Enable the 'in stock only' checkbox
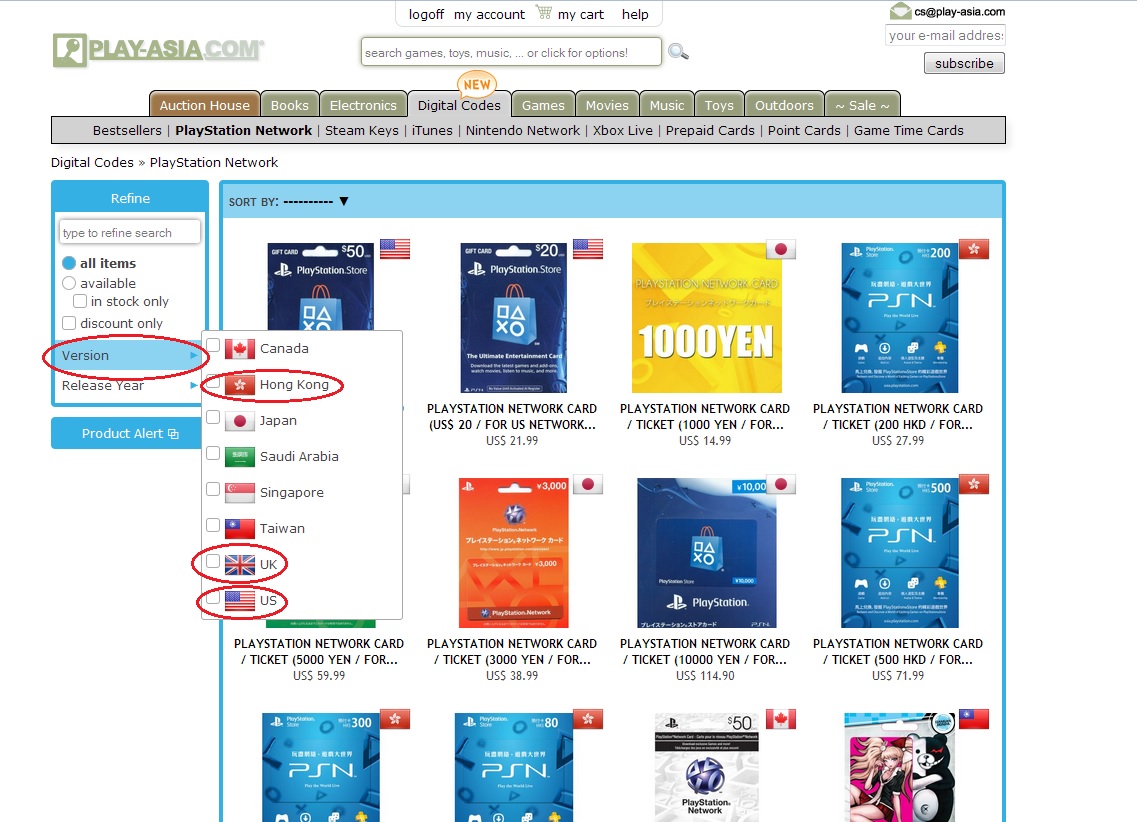 pyautogui.click(x=80, y=301)
